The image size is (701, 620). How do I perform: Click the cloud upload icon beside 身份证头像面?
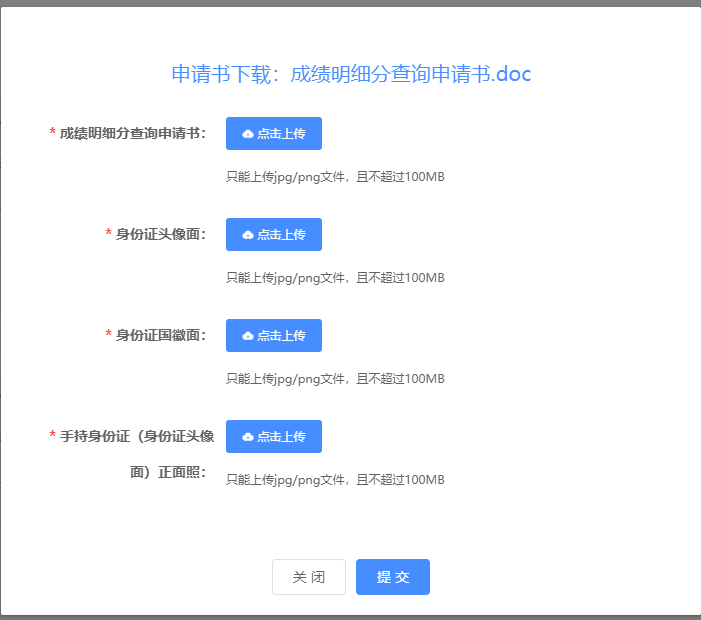pos(248,235)
